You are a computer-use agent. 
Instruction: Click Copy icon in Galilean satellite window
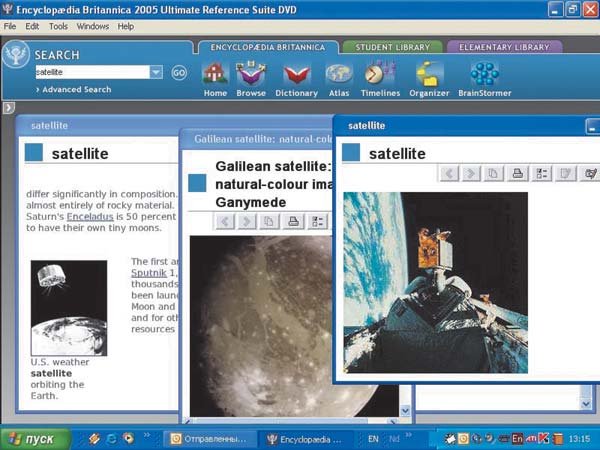tap(269, 221)
